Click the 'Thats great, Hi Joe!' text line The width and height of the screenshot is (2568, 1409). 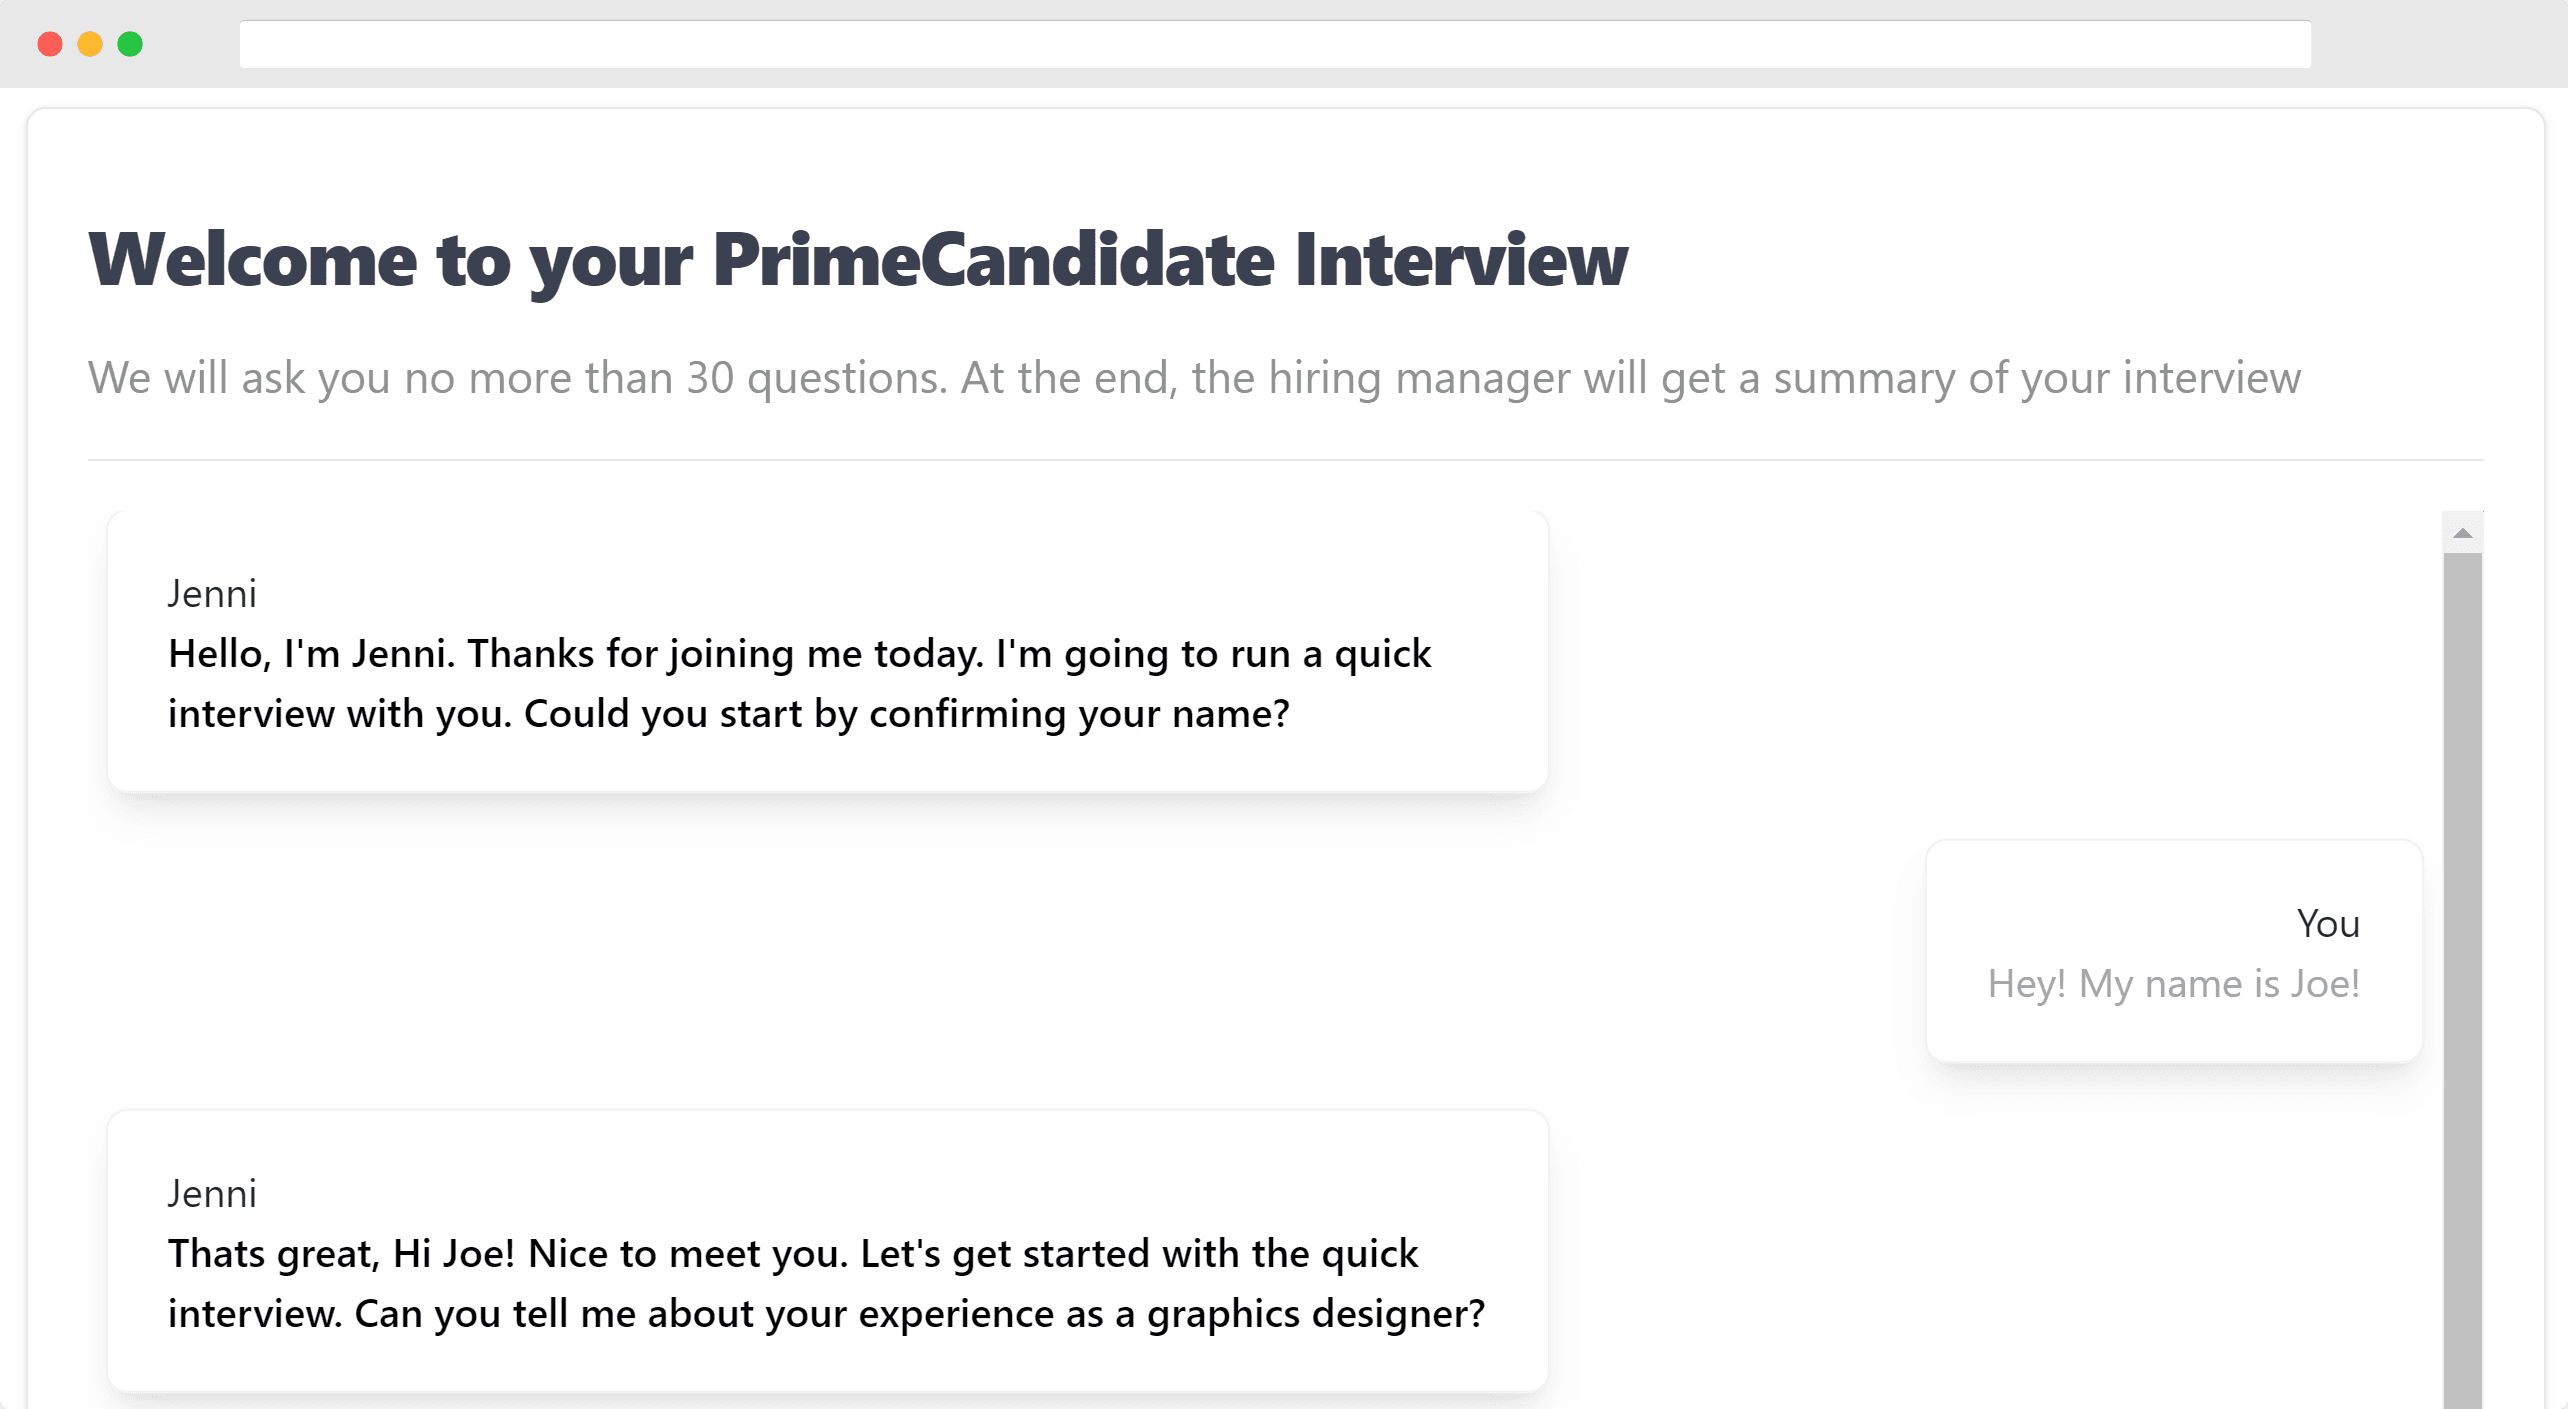click(792, 1254)
